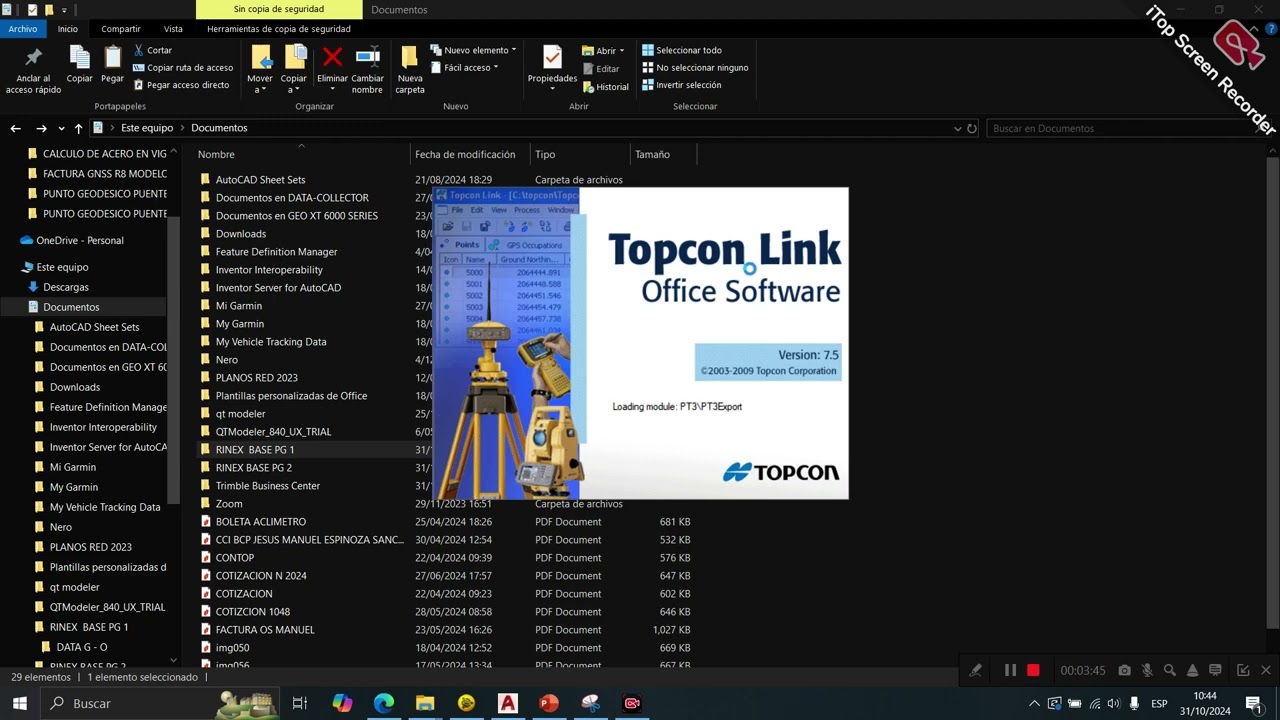Screen dimensions: 1280x720
Task: Open the Archivo menu tab
Action: (22, 29)
